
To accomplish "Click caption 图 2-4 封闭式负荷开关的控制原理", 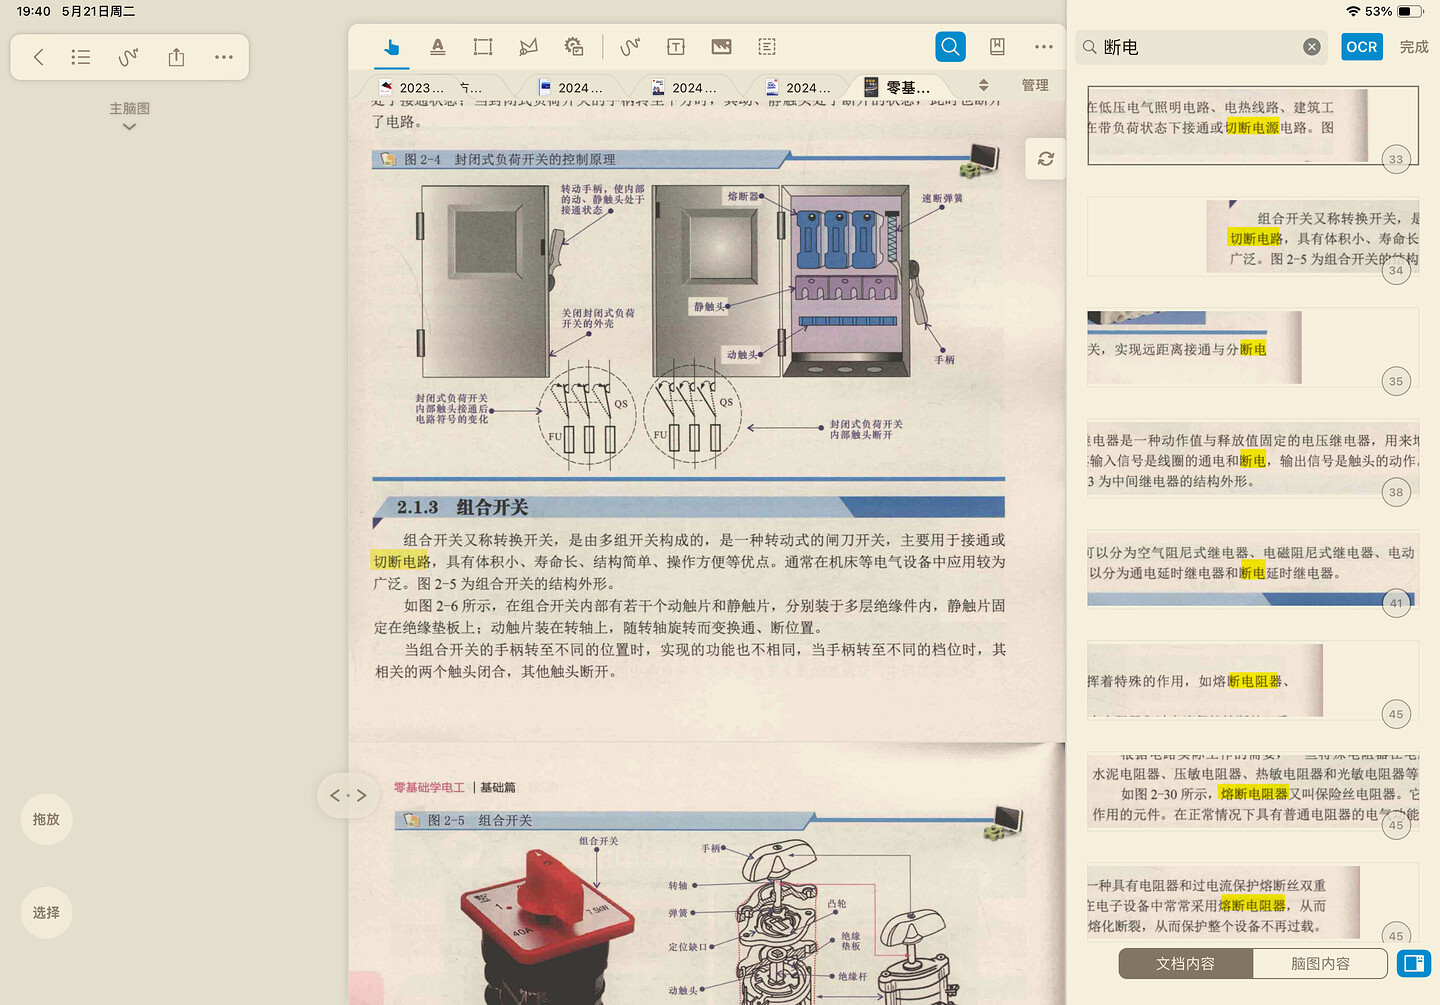I will (x=510, y=159).
